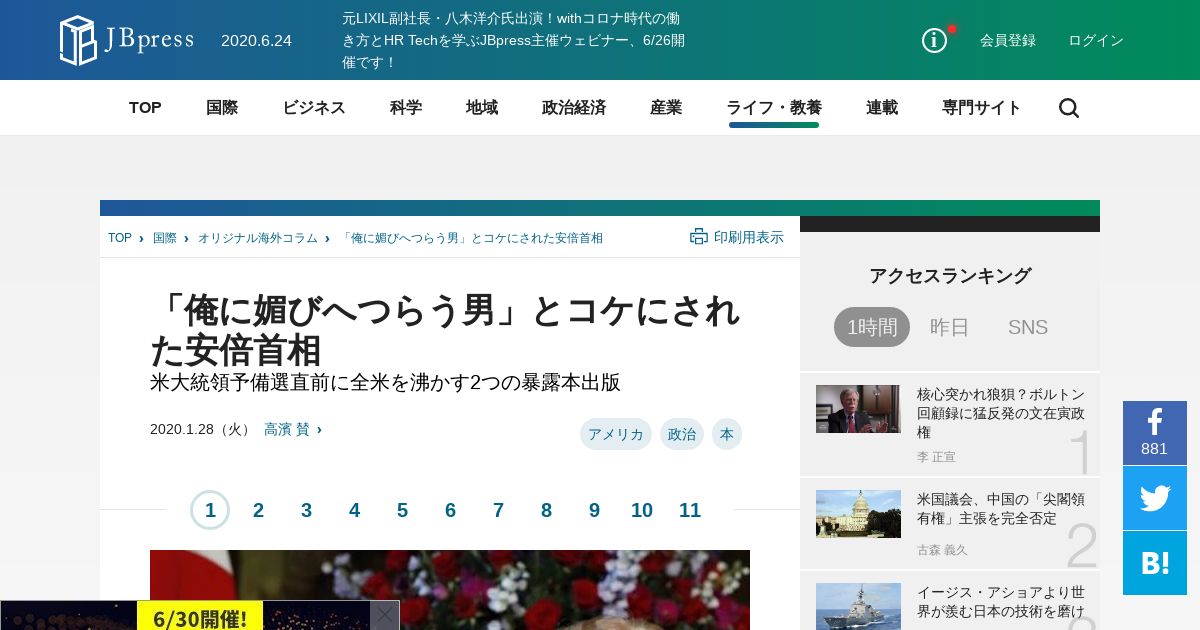Open ボルトン回顧録 ranking headline

point(1001,413)
